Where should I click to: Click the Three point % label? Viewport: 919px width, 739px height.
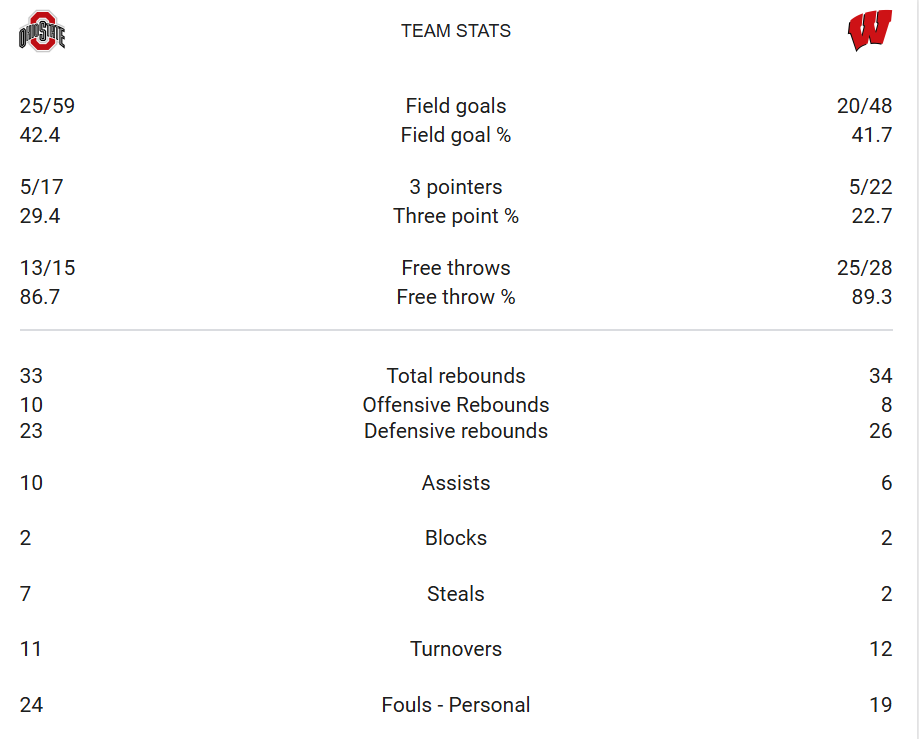point(456,216)
